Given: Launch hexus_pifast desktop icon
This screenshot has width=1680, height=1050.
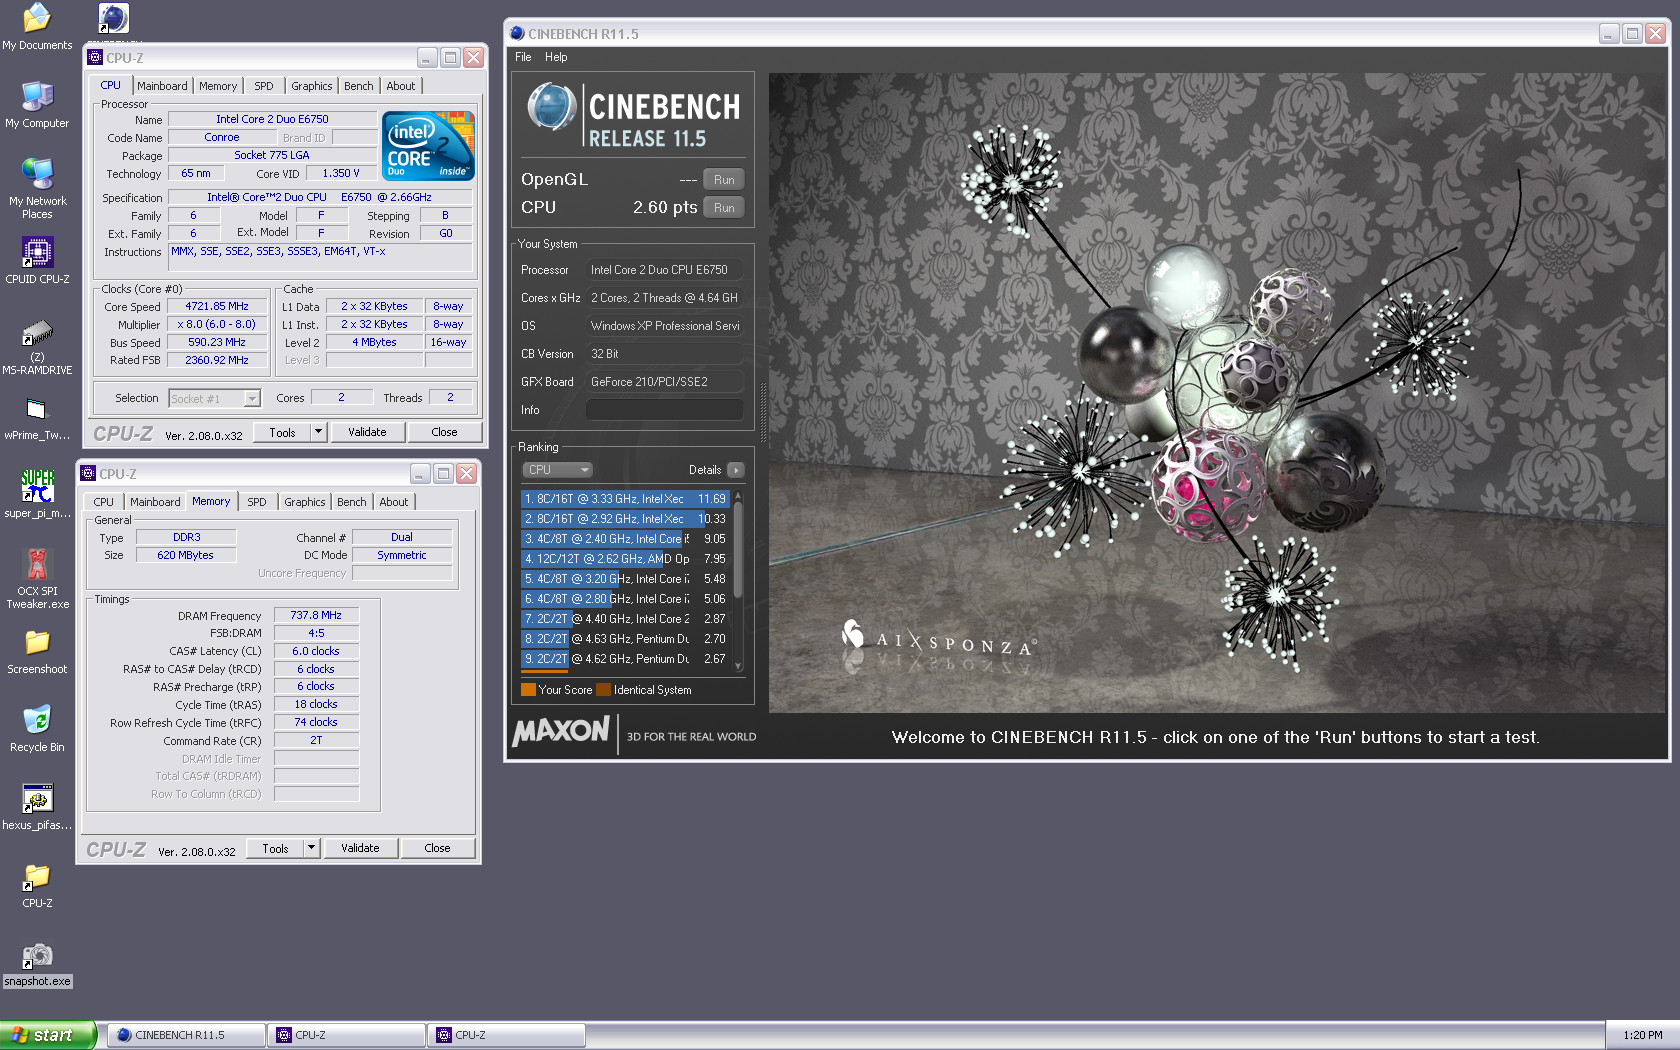Looking at the screenshot, I should (37, 807).
